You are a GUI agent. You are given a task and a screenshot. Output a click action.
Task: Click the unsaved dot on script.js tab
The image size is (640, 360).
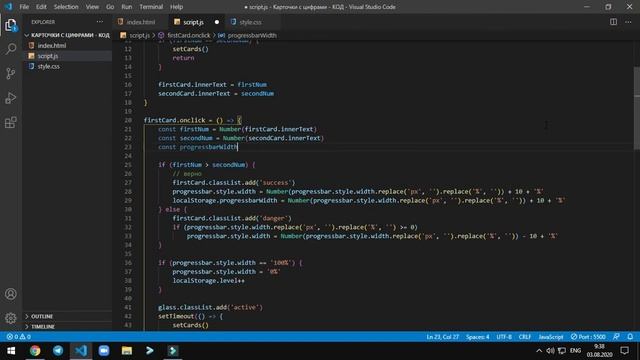point(217,22)
